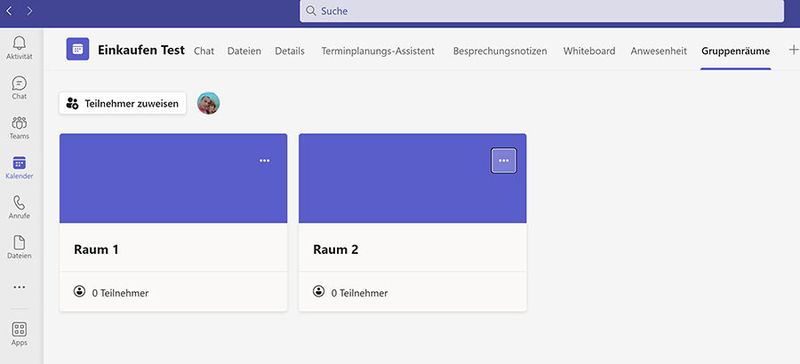Click 0 Teilnehmer under Raum 2
Image resolution: width=800 pixels, height=364 pixels.
pos(360,293)
